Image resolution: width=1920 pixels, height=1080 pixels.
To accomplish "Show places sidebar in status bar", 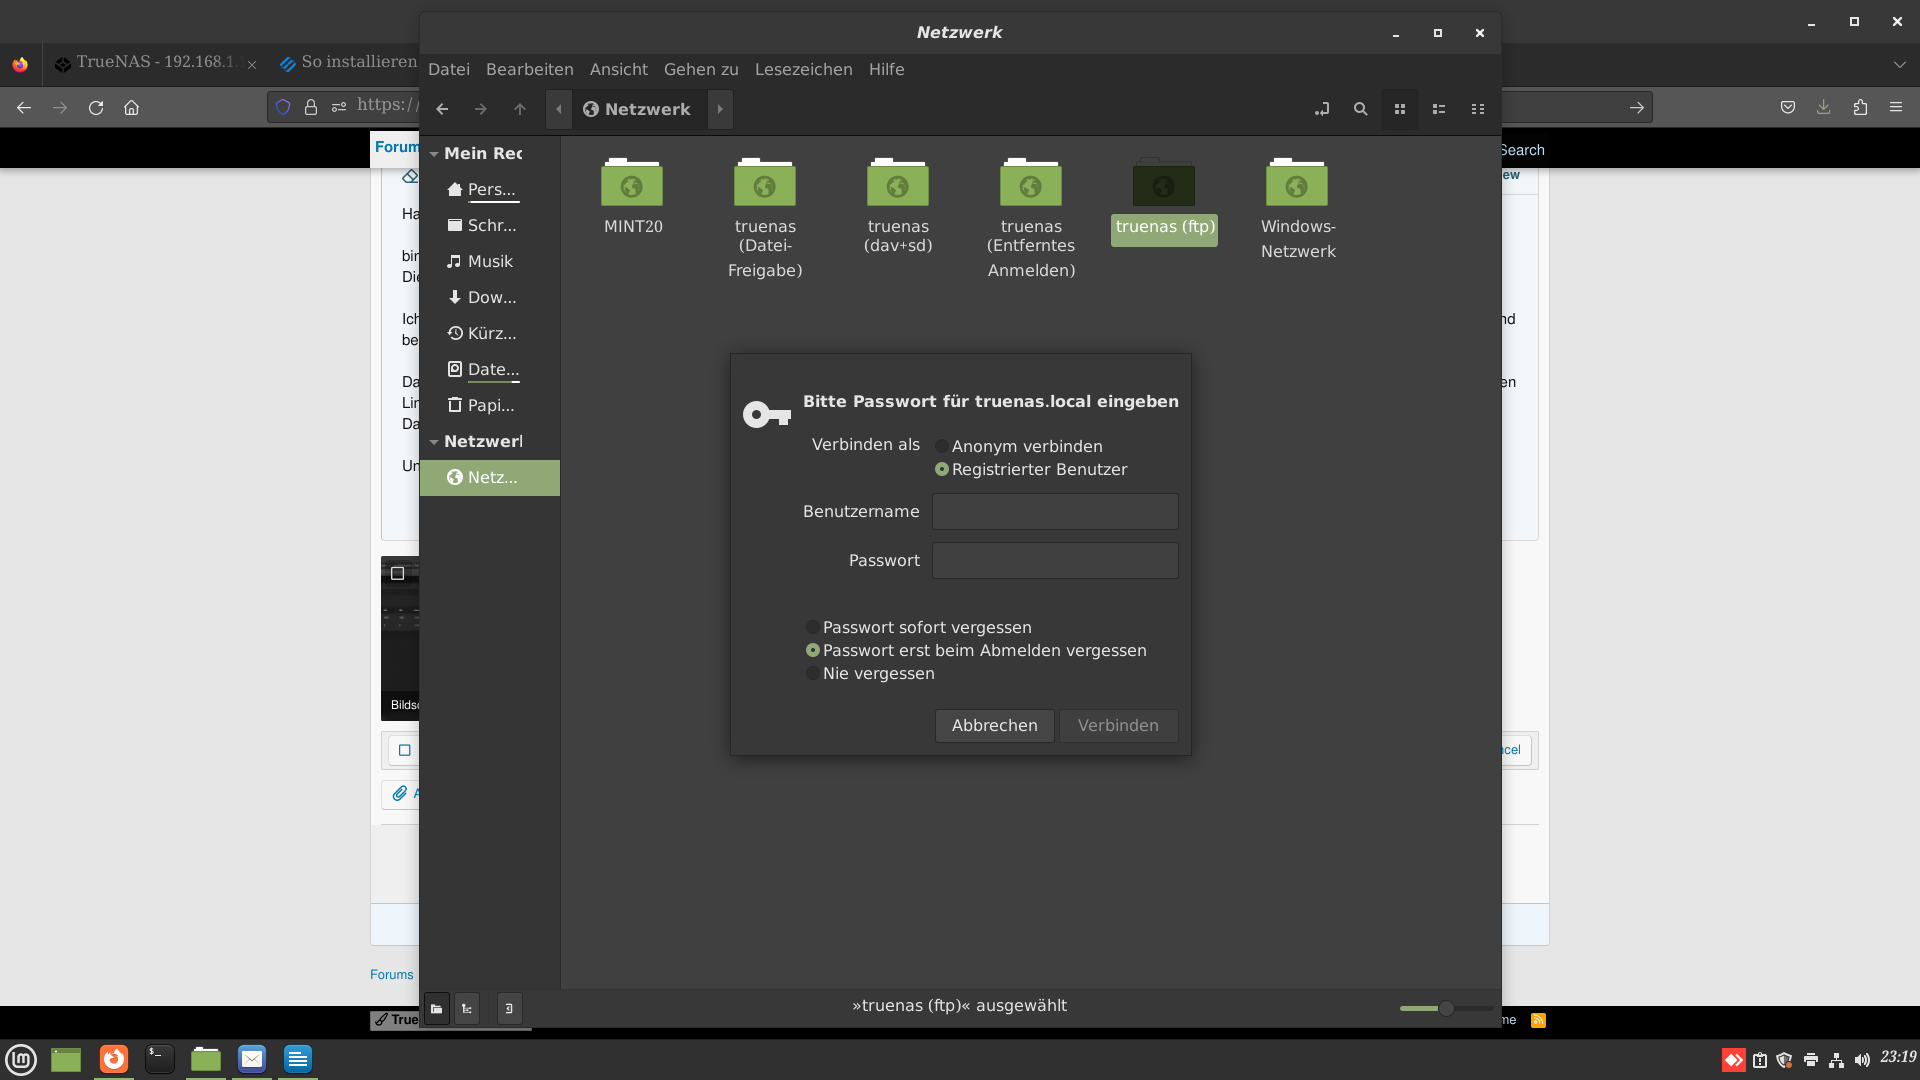I will 437,1008.
